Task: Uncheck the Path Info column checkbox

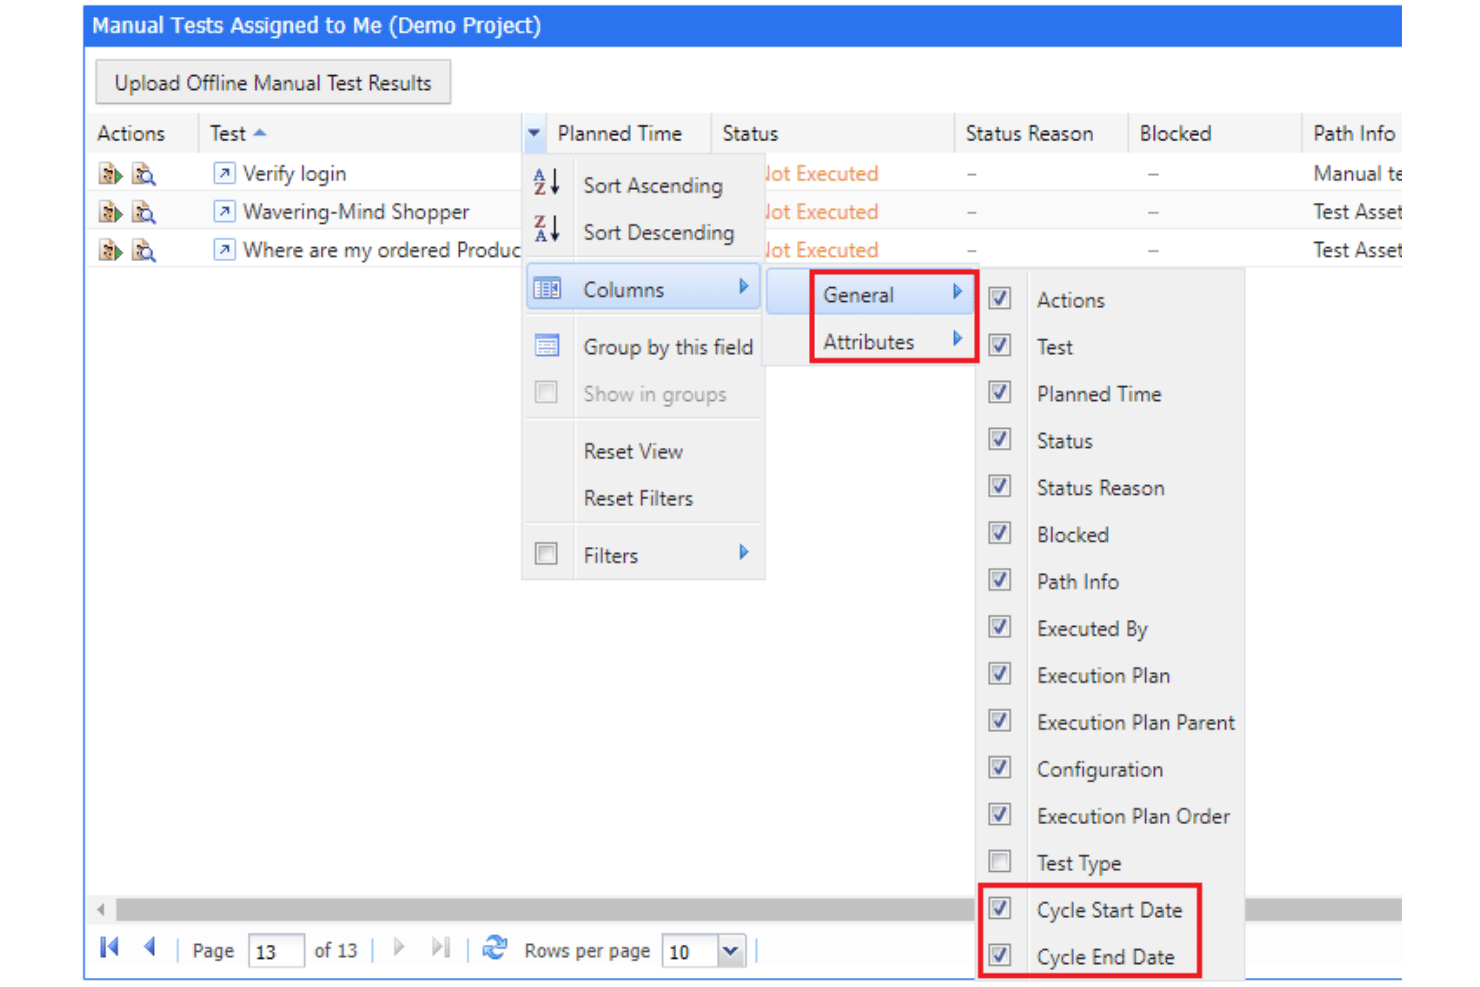Action: click(x=999, y=580)
